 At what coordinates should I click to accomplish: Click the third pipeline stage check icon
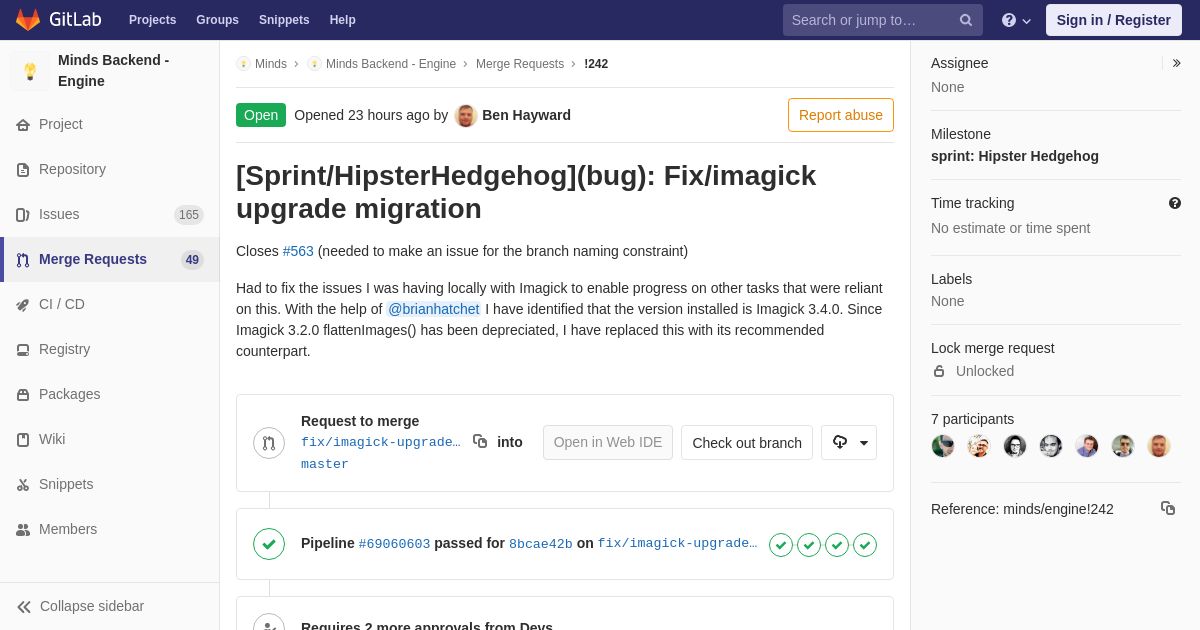click(x=837, y=545)
